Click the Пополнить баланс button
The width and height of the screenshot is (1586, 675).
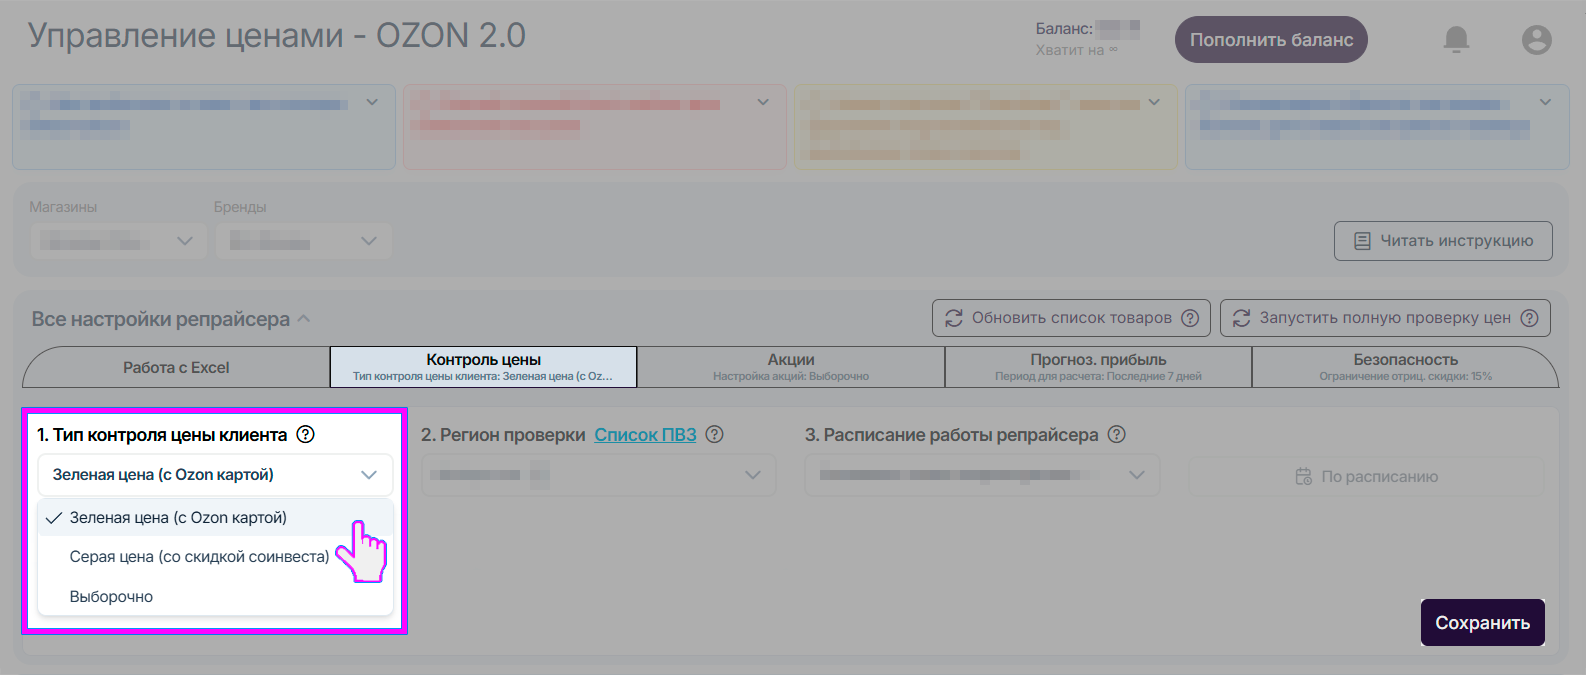[1271, 40]
